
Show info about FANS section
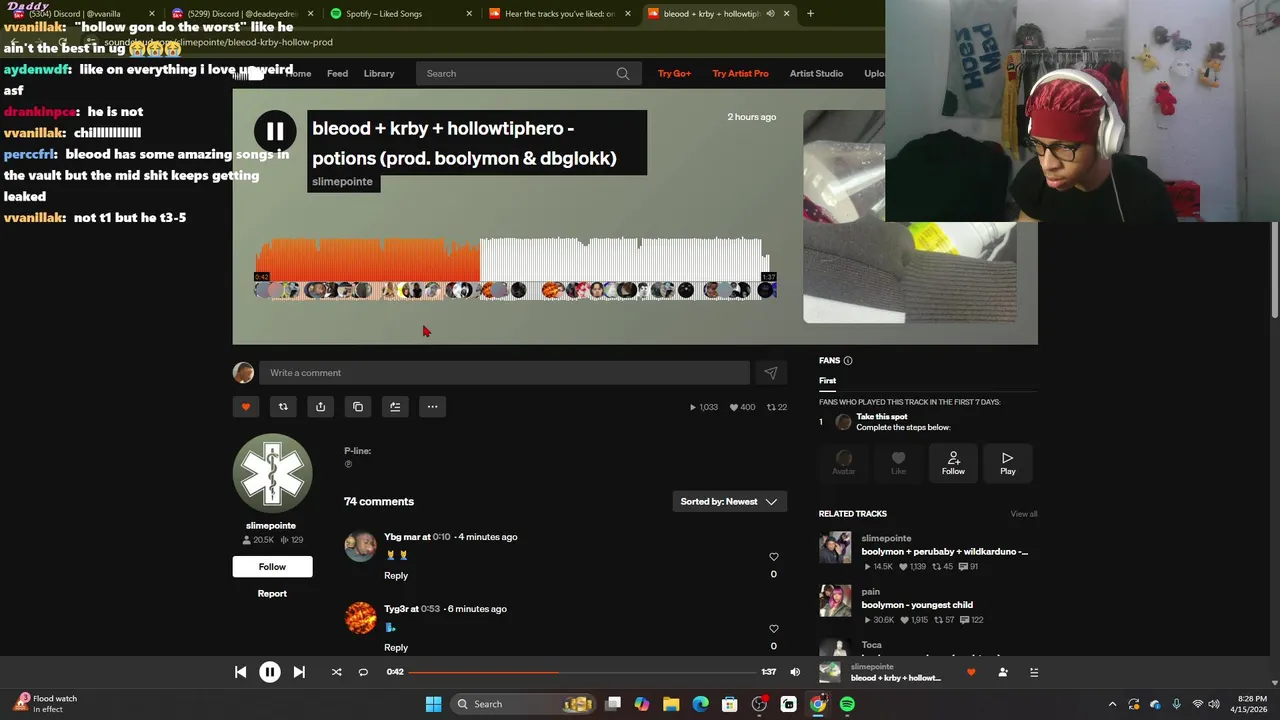tap(848, 361)
